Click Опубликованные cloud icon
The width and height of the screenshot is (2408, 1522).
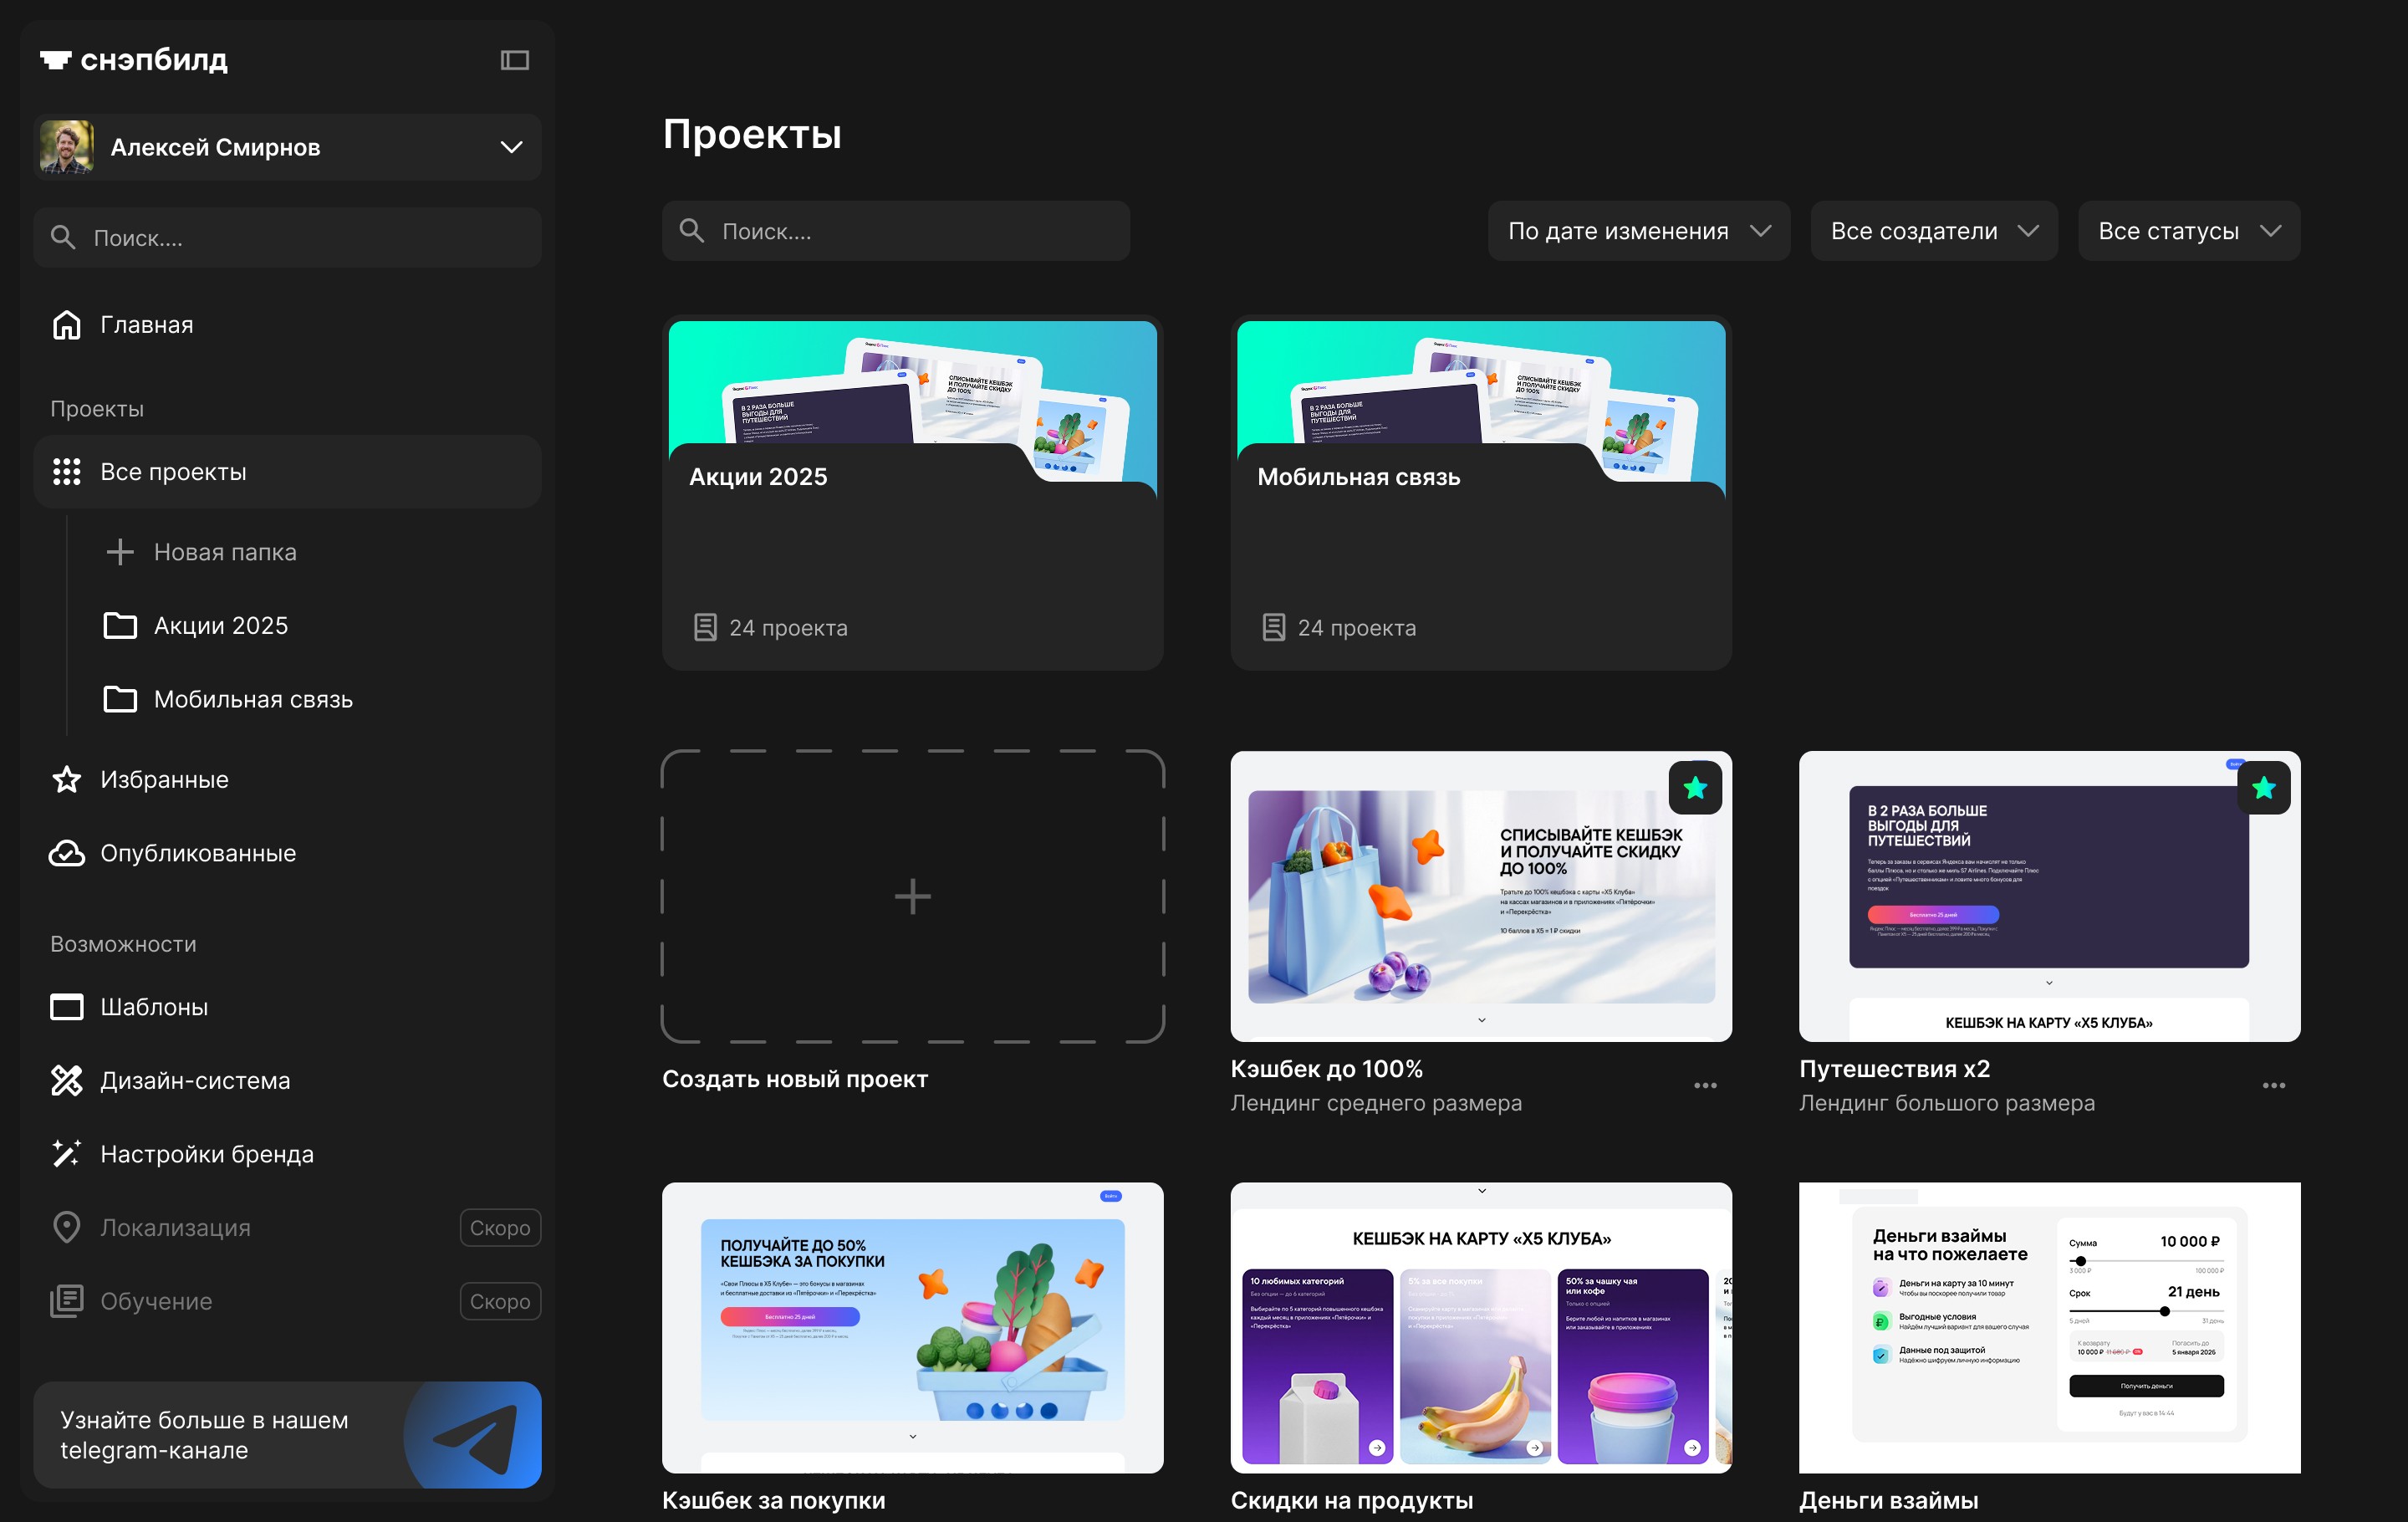pyautogui.click(x=66, y=853)
